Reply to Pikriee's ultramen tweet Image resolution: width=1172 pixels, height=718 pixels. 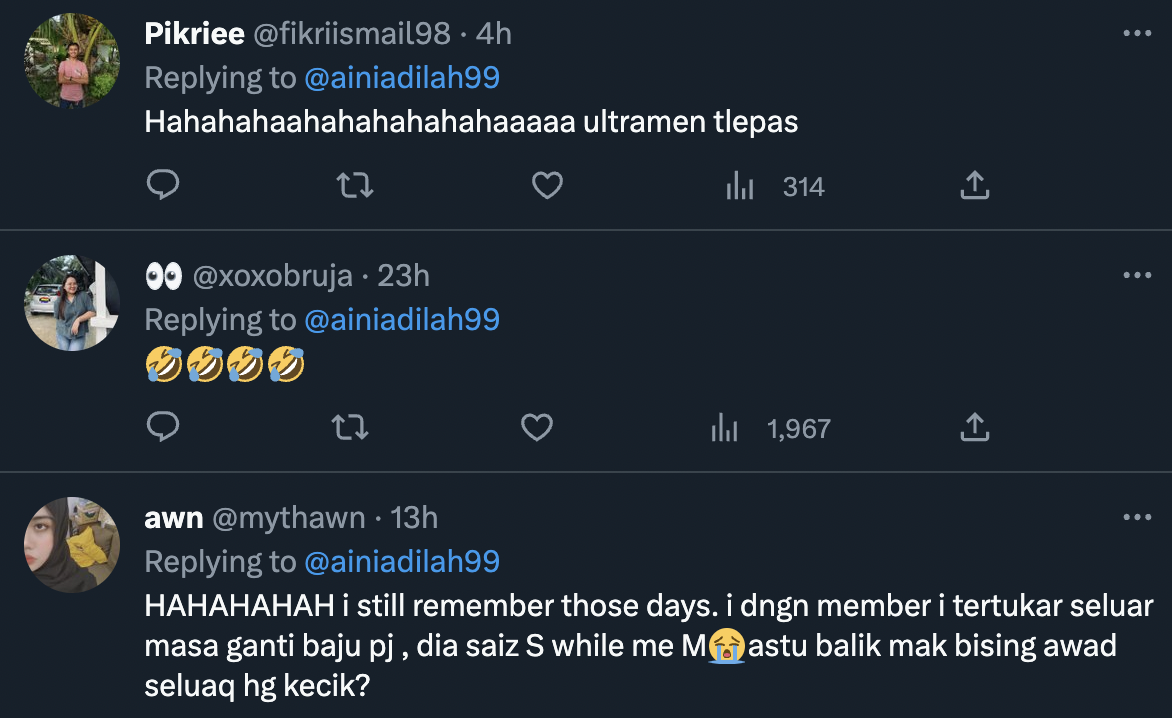tap(162, 185)
